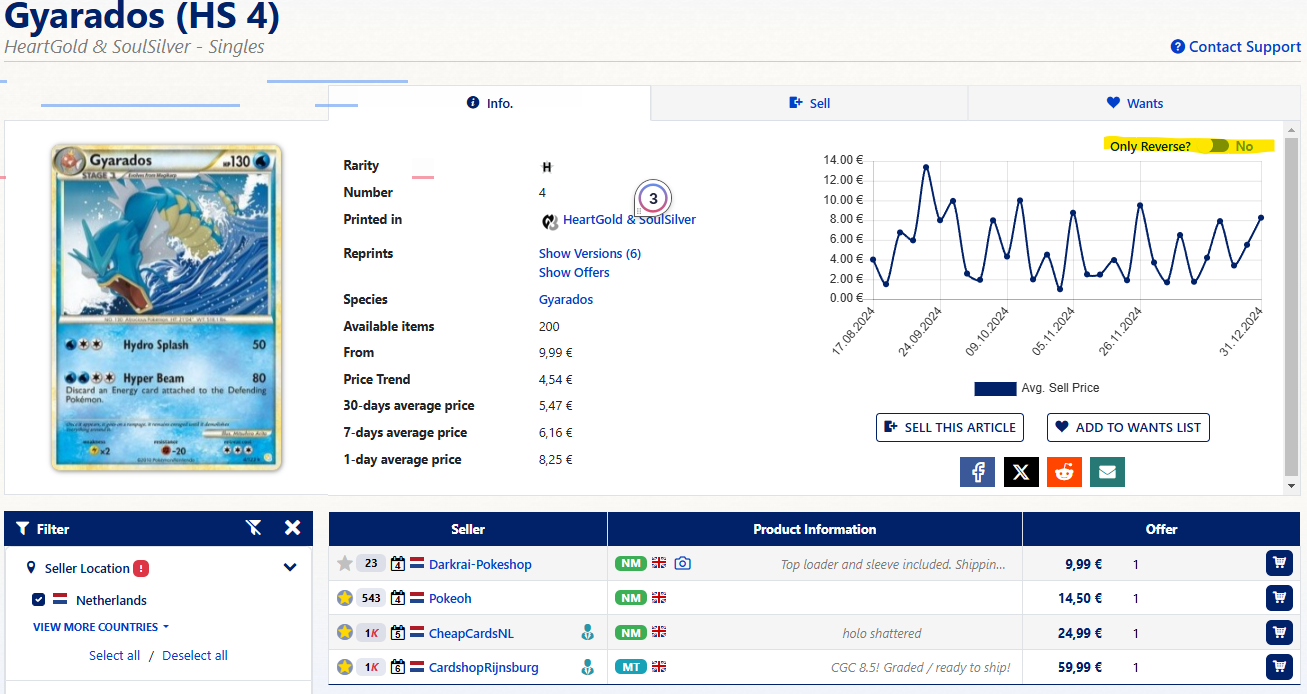Screen dimensions: 1307x694
Task: Share the card on Facebook
Action: pos(977,472)
